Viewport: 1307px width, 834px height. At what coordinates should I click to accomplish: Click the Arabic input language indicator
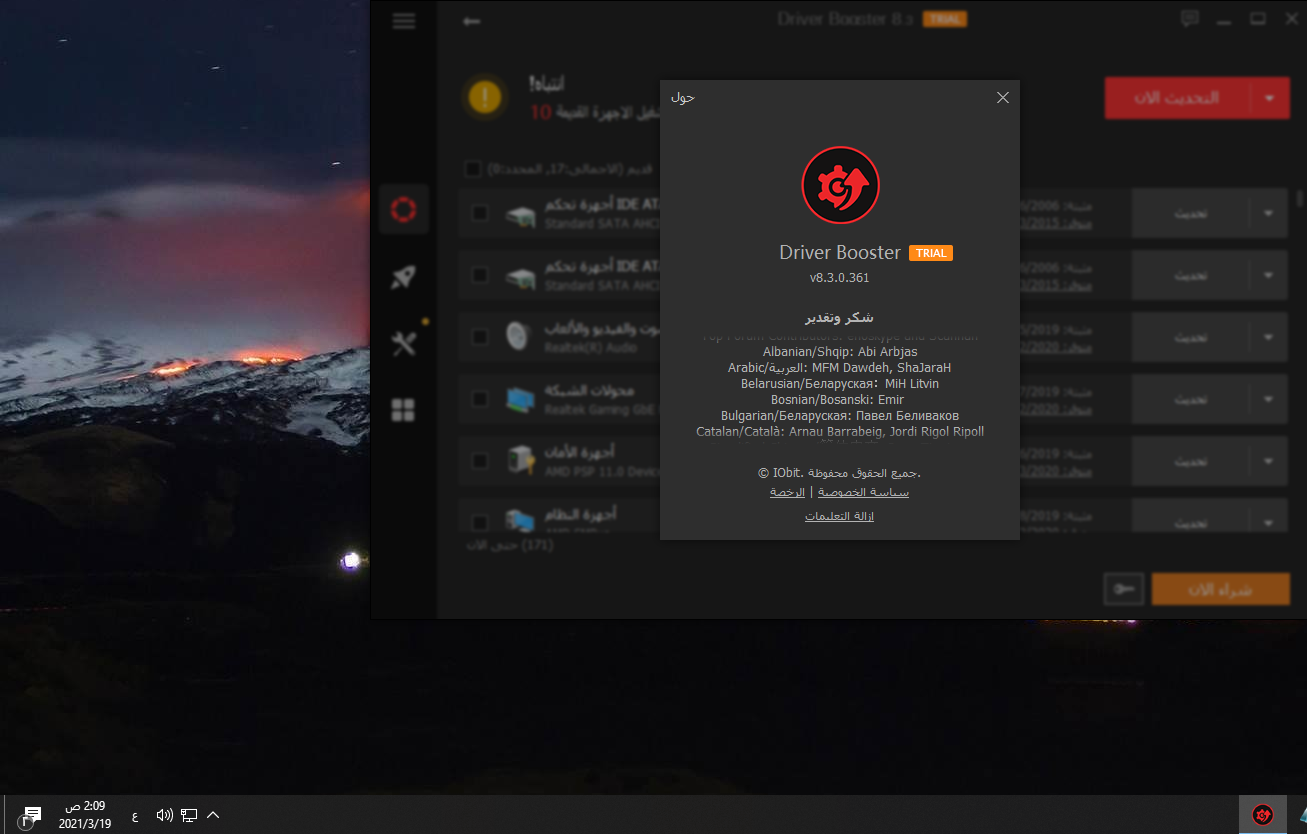(x=135, y=816)
